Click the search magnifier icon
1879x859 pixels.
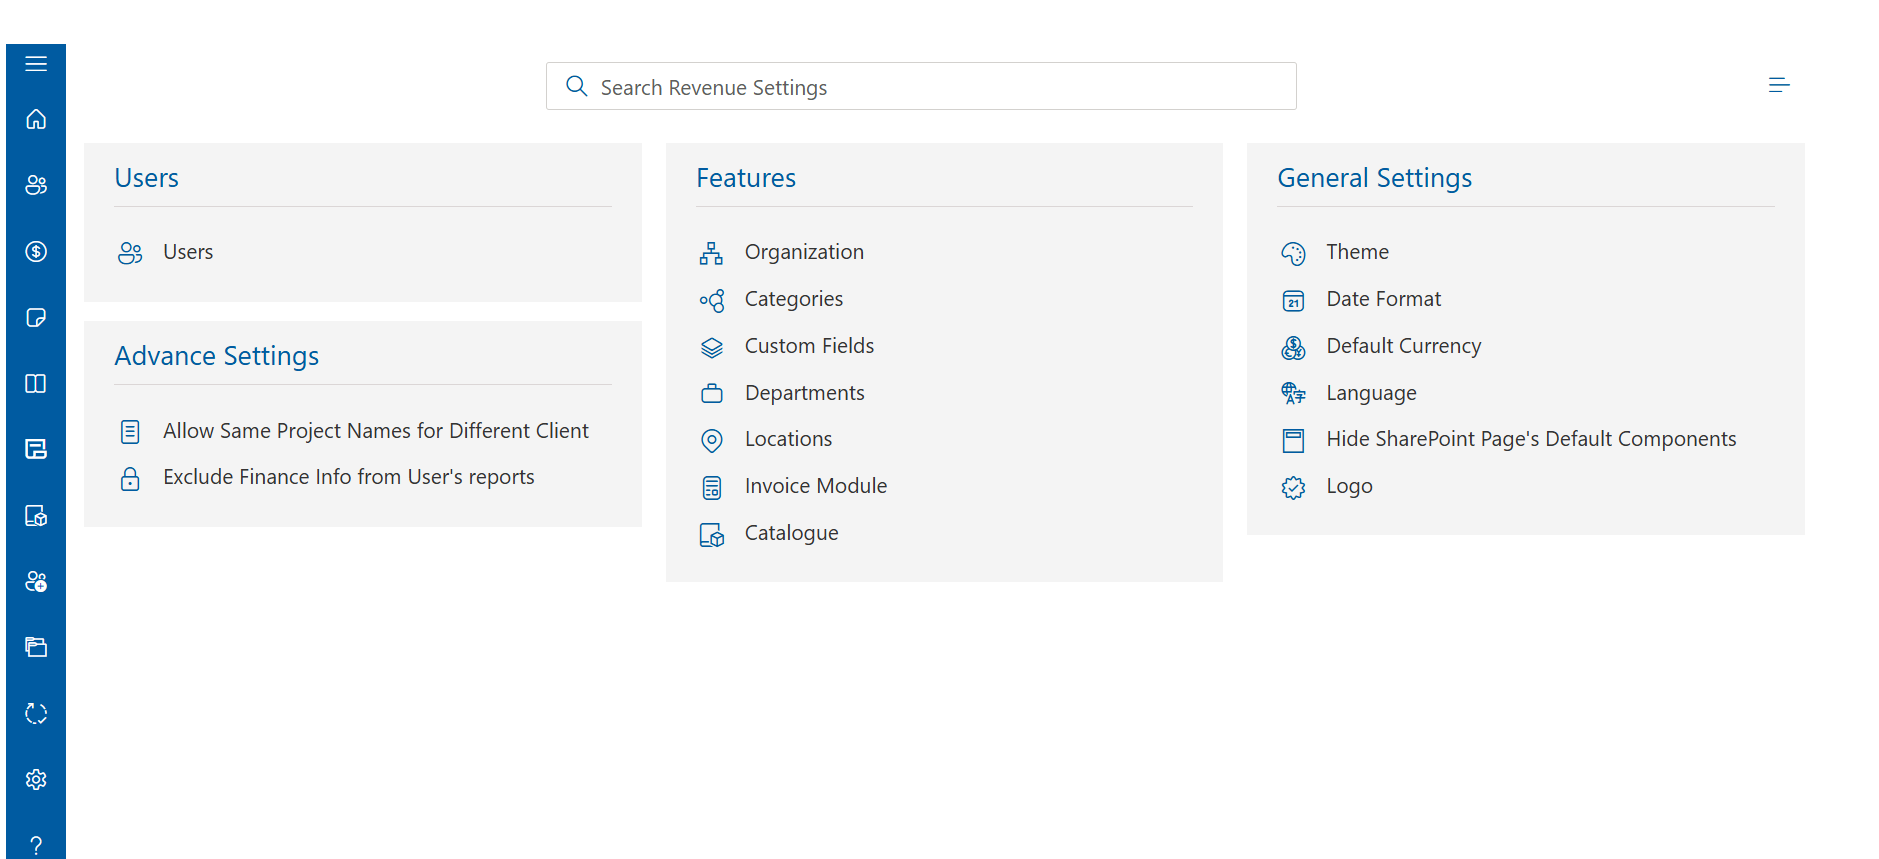[x=577, y=86]
